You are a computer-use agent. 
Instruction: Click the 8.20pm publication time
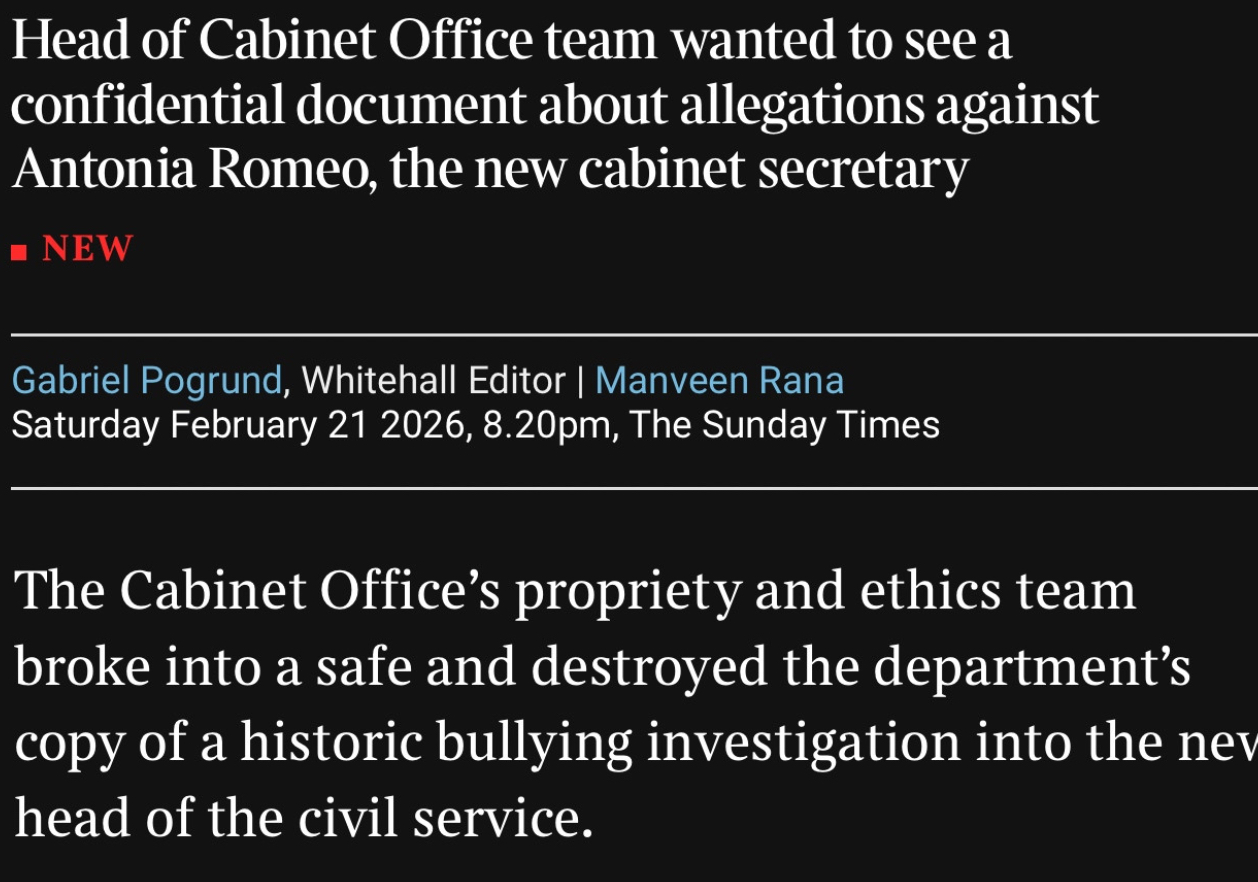point(546,426)
